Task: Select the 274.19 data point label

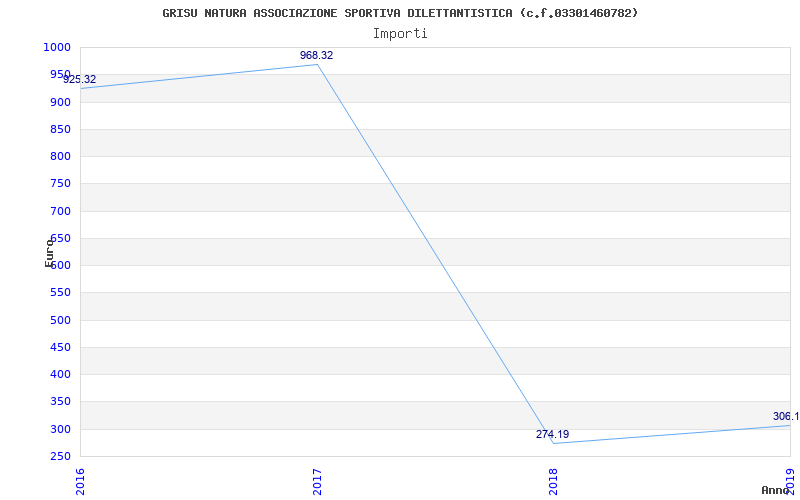Action: click(x=552, y=434)
